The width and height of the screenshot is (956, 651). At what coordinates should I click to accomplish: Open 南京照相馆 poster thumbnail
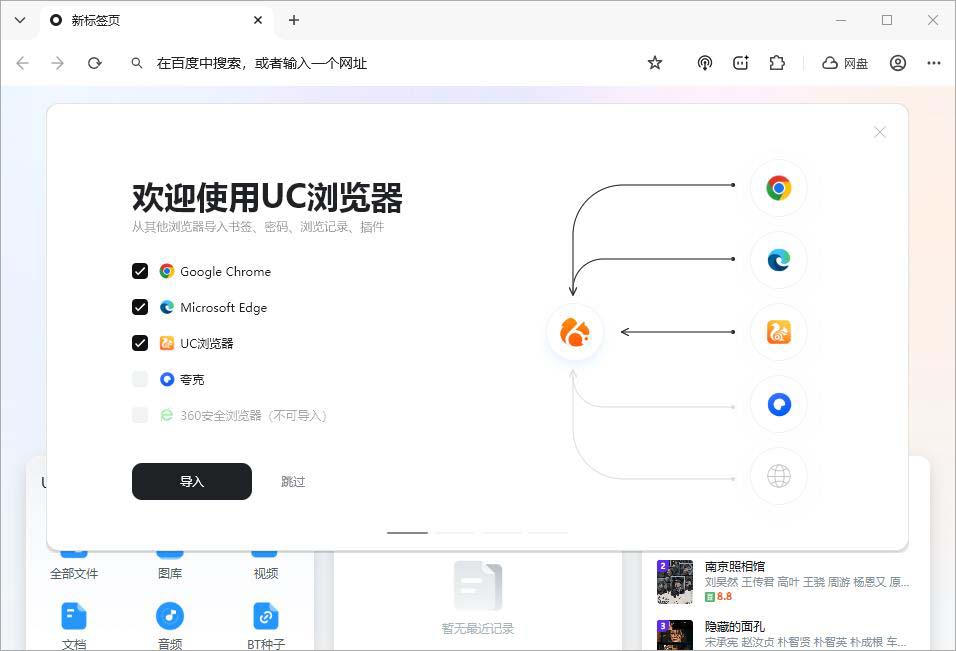coord(675,582)
